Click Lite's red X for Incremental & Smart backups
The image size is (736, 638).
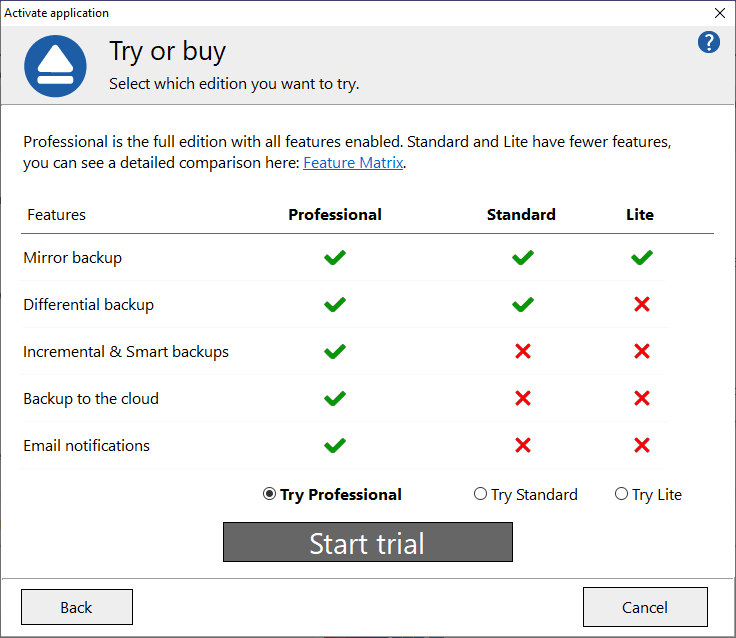click(642, 351)
